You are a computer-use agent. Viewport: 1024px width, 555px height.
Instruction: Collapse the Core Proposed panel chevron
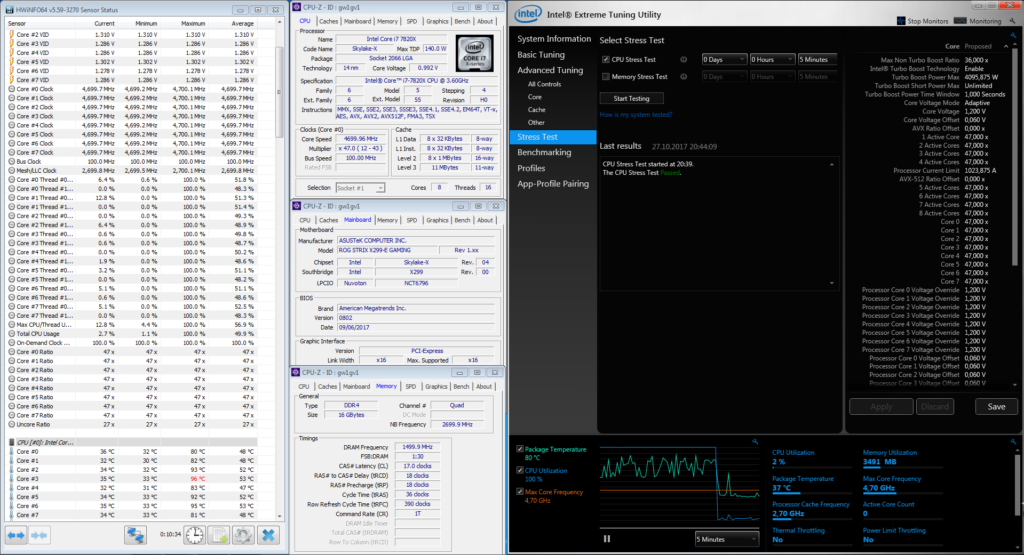pyautogui.click(x=1006, y=46)
